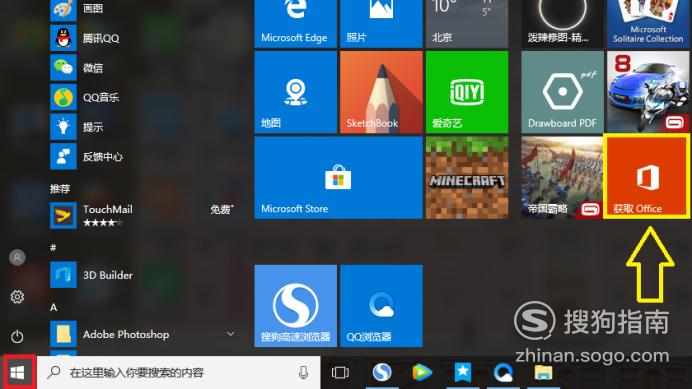Launch the Asphalt 8 racing game tile
692x389 pixels.
coord(648,92)
